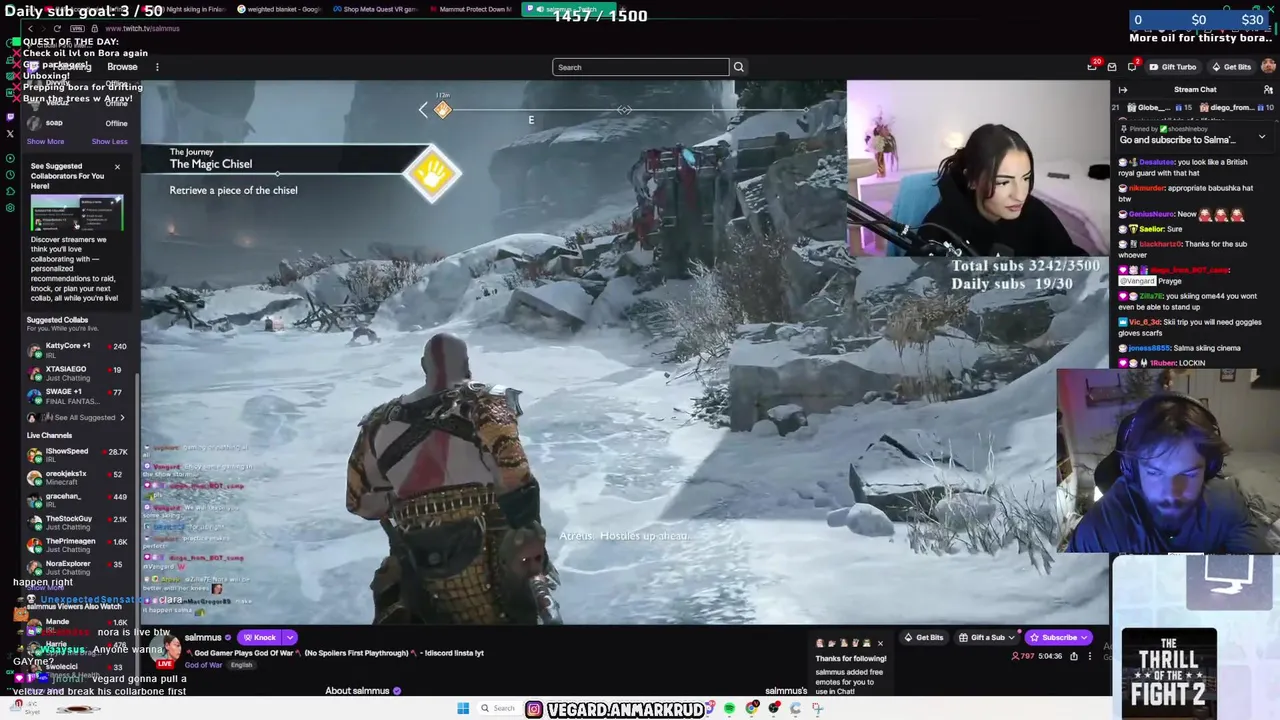Open the Twitch whispers inbox envelope icon
The height and width of the screenshot is (720, 1280).
[1112, 67]
